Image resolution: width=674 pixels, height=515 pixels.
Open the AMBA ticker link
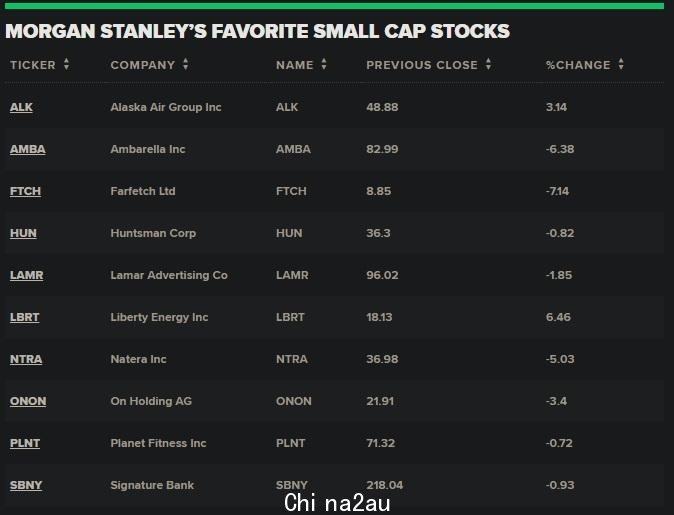pyautogui.click(x=28, y=149)
